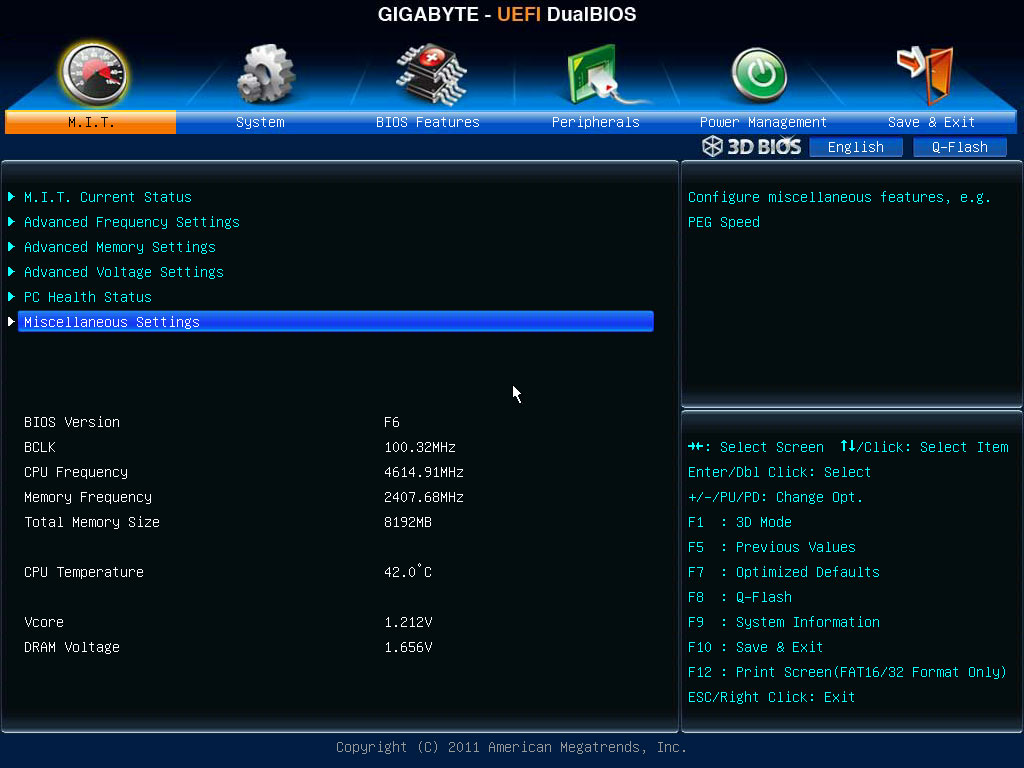Expand arrow beside M.I.T. Current Status
The image size is (1024, 768).
pyautogui.click(x=11, y=197)
